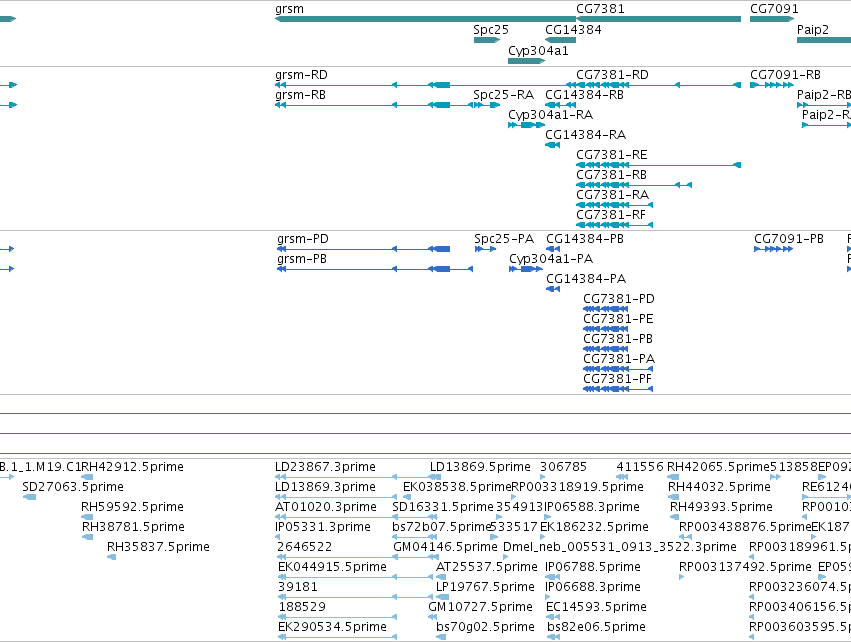Click the RH49393.5prime EST

(x=676, y=517)
